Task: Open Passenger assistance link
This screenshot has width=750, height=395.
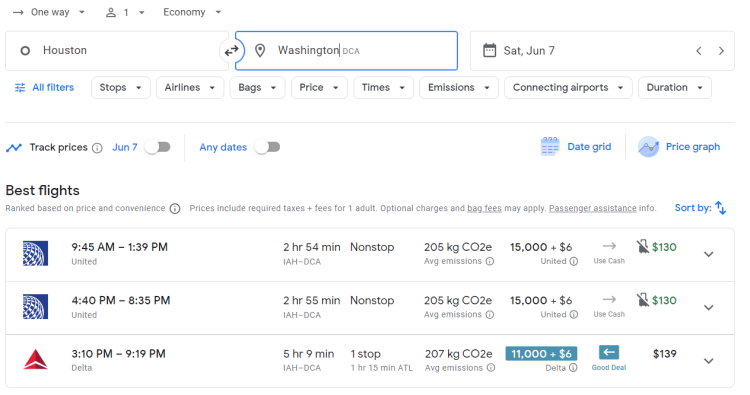Action: coord(593,208)
